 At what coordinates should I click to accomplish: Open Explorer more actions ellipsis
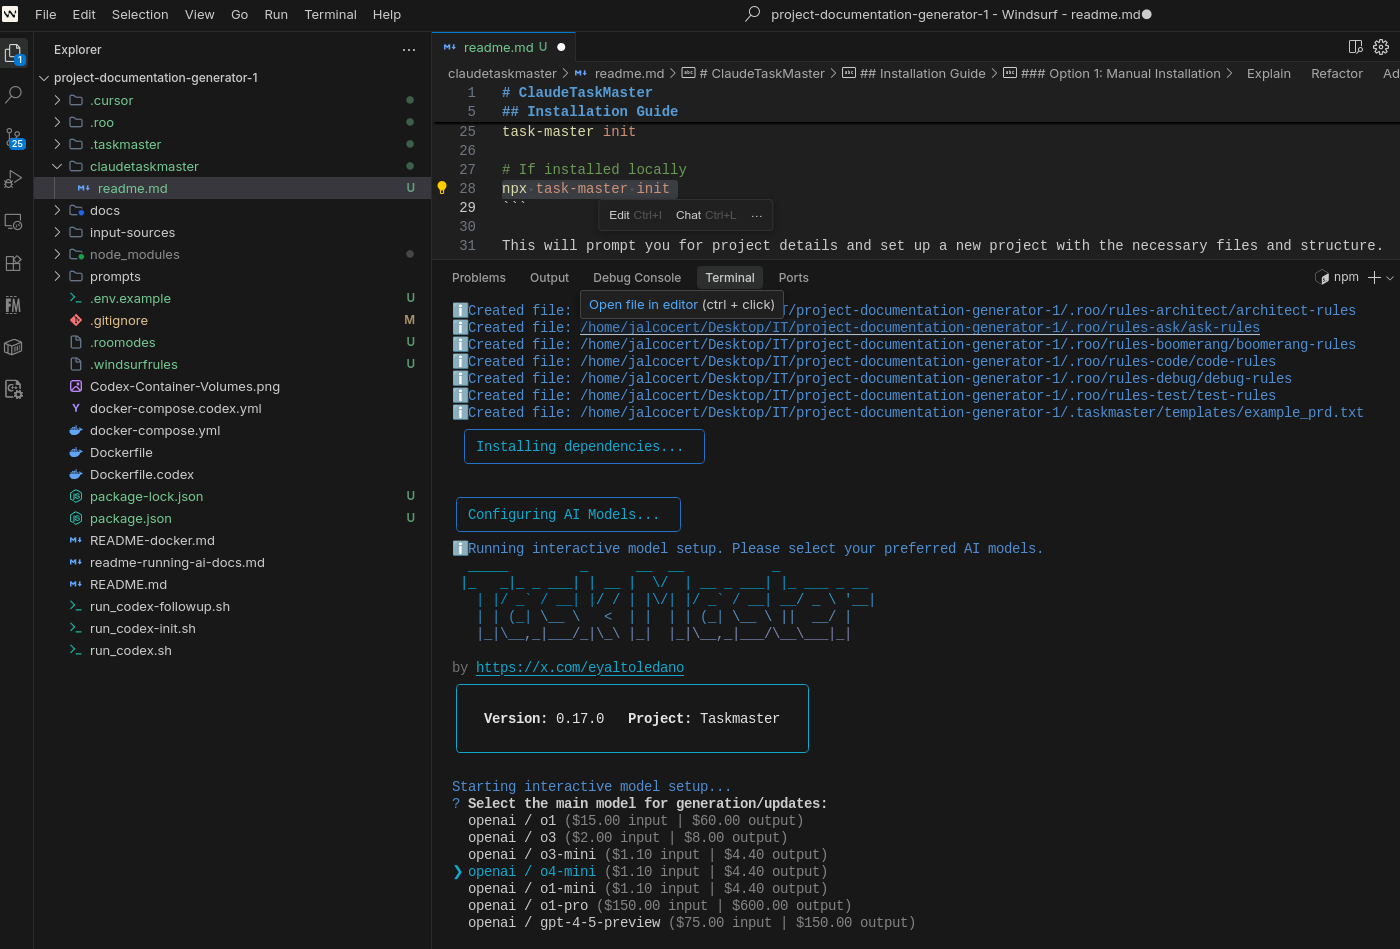[x=409, y=49]
